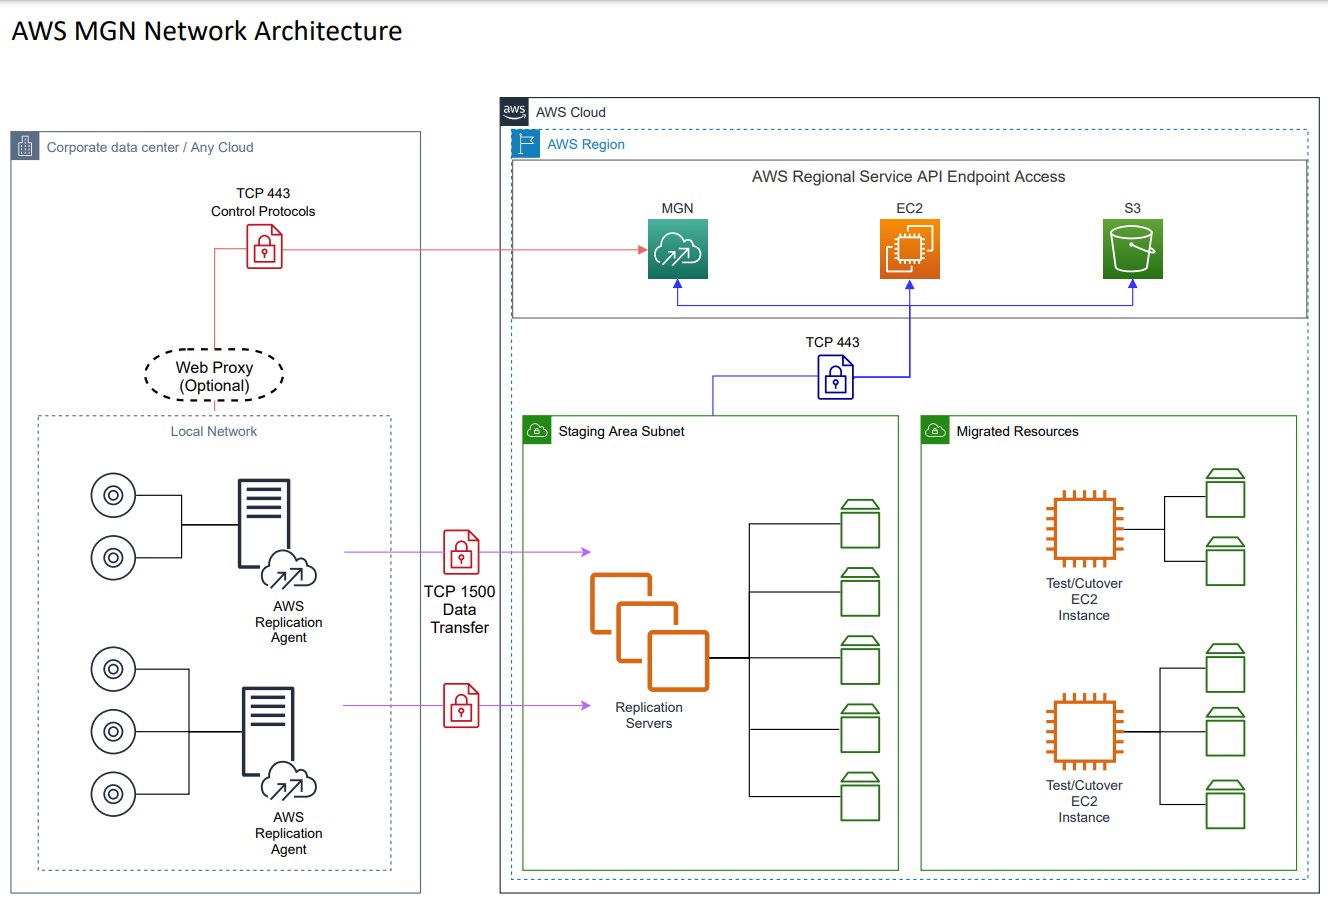The width and height of the screenshot is (1328, 911).
Task: Click the middle volume icon in Staging Area Subnet
Action: (860, 660)
